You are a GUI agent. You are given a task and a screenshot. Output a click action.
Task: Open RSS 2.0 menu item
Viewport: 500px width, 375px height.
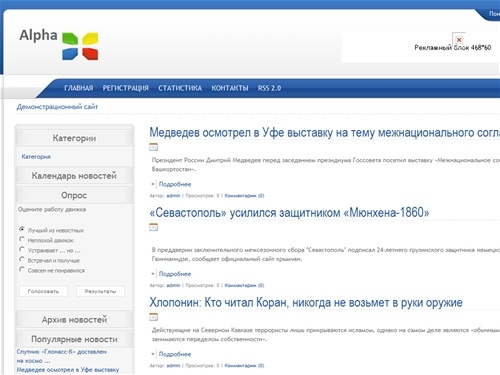coord(269,88)
